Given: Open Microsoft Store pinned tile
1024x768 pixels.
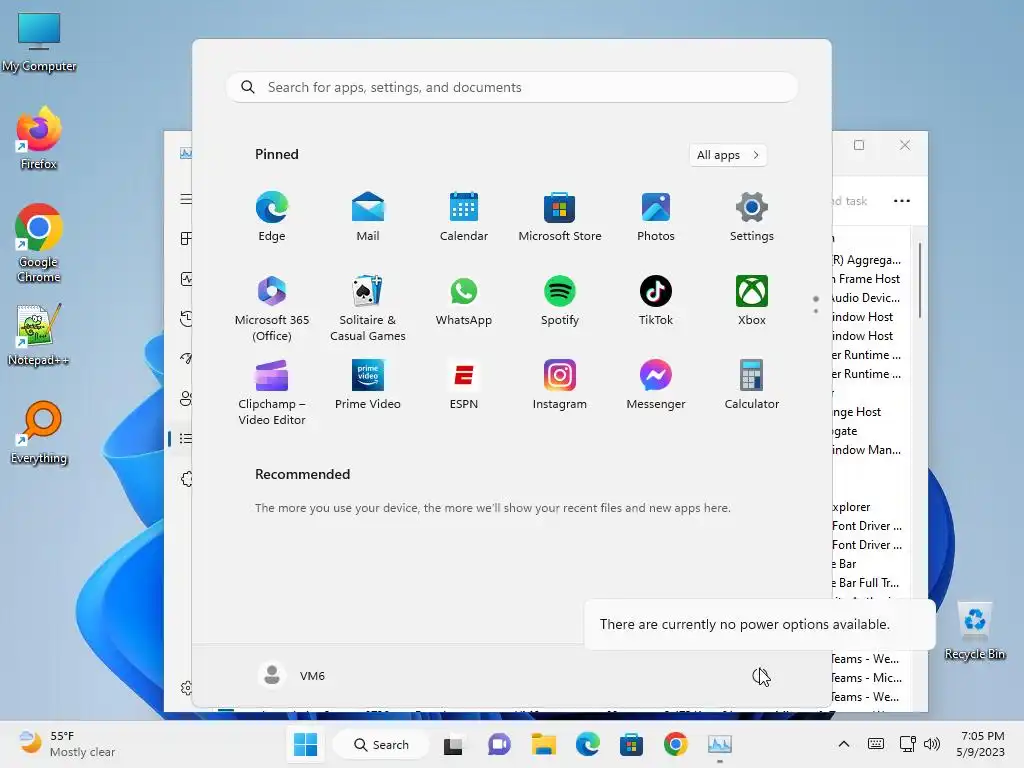Looking at the screenshot, I should point(560,217).
